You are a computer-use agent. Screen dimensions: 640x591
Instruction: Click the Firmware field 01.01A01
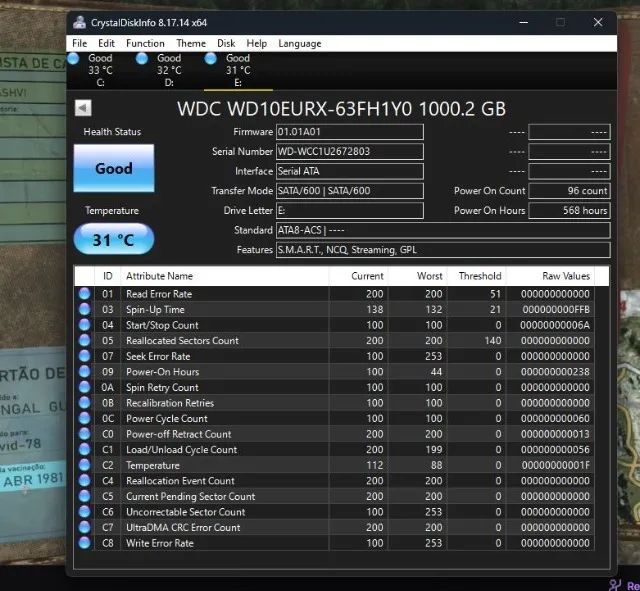point(350,132)
